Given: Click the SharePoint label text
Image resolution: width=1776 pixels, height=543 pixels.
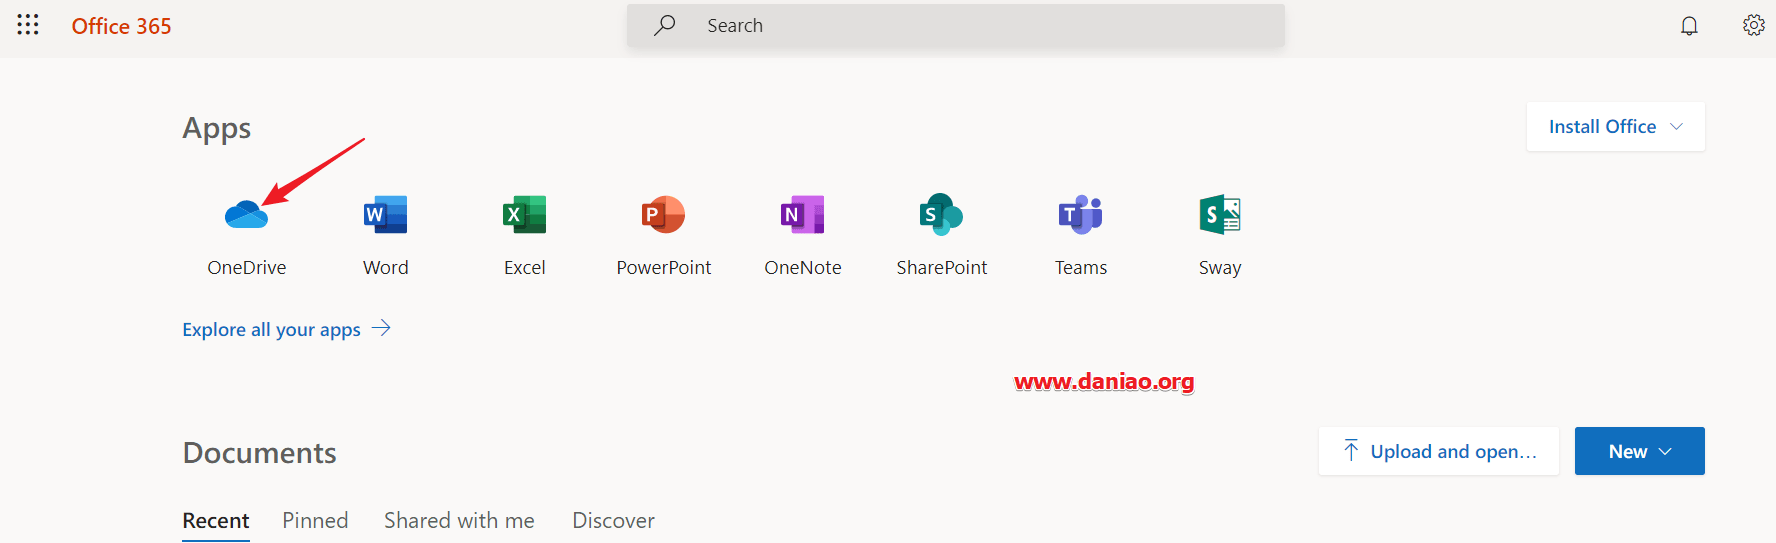Looking at the screenshot, I should pos(941,268).
